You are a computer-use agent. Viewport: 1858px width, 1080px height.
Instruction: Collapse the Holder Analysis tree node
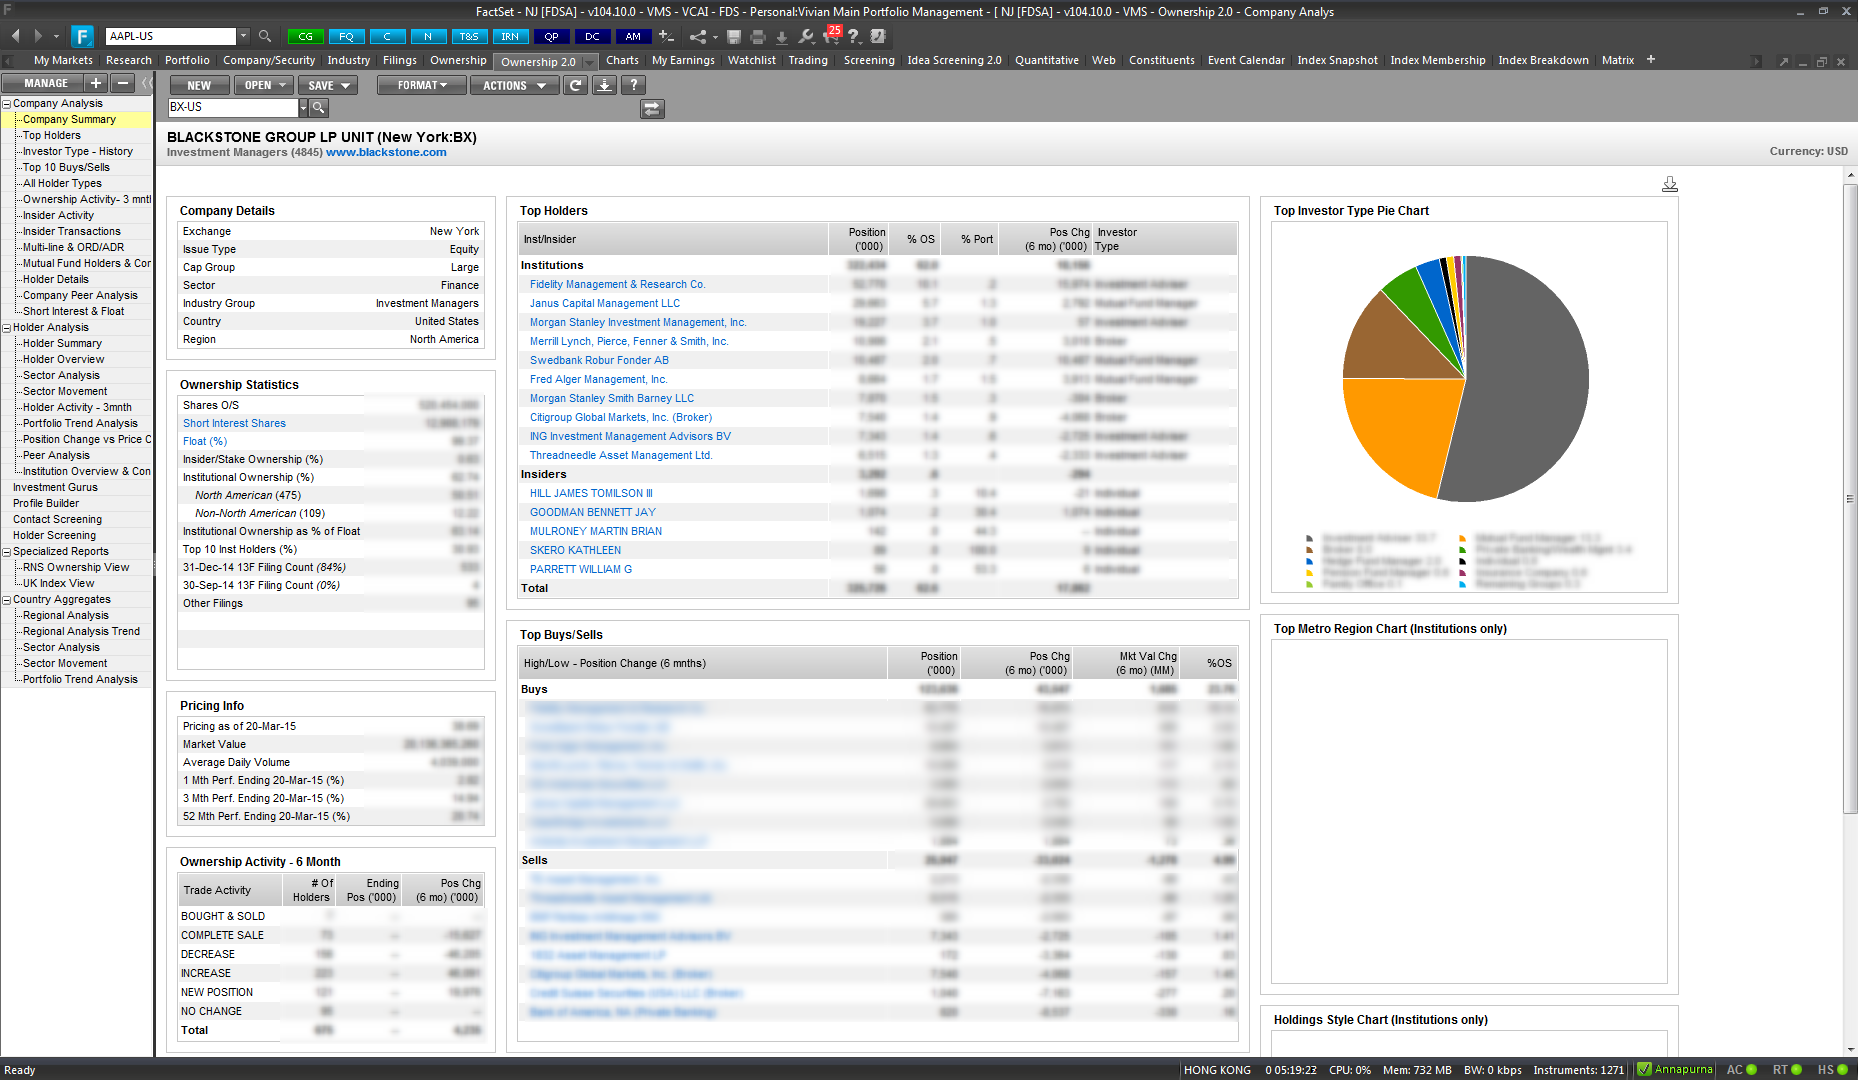tap(7, 327)
